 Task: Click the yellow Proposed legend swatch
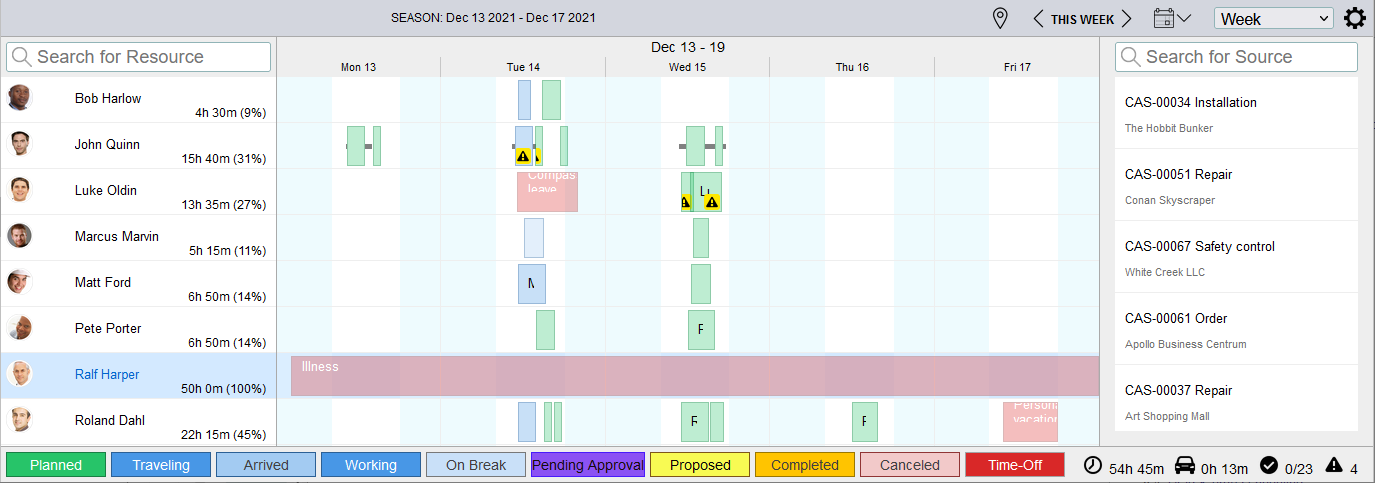click(x=700, y=465)
